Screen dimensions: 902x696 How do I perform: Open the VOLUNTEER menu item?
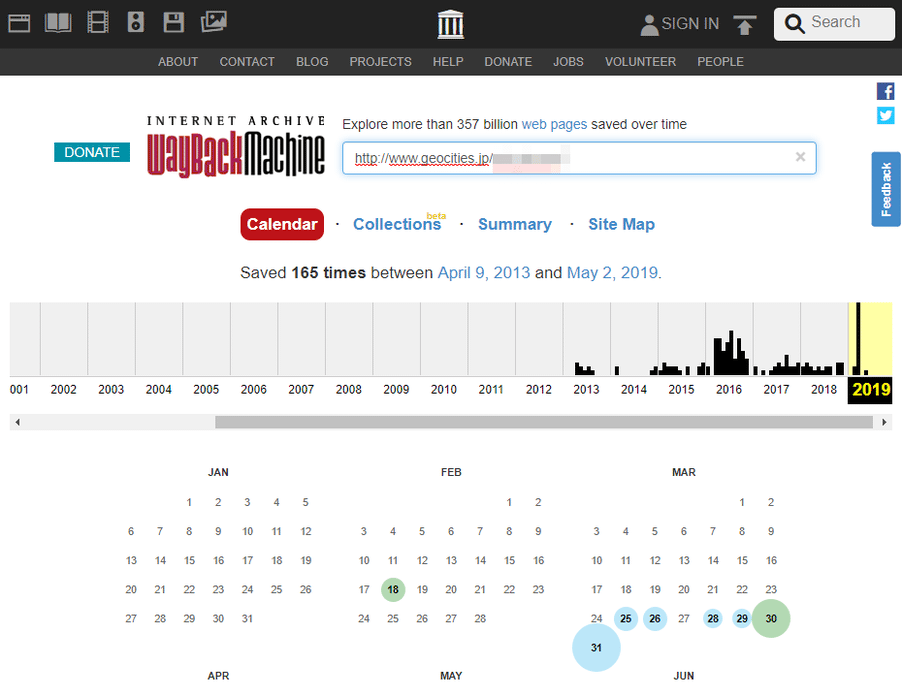(x=640, y=62)
